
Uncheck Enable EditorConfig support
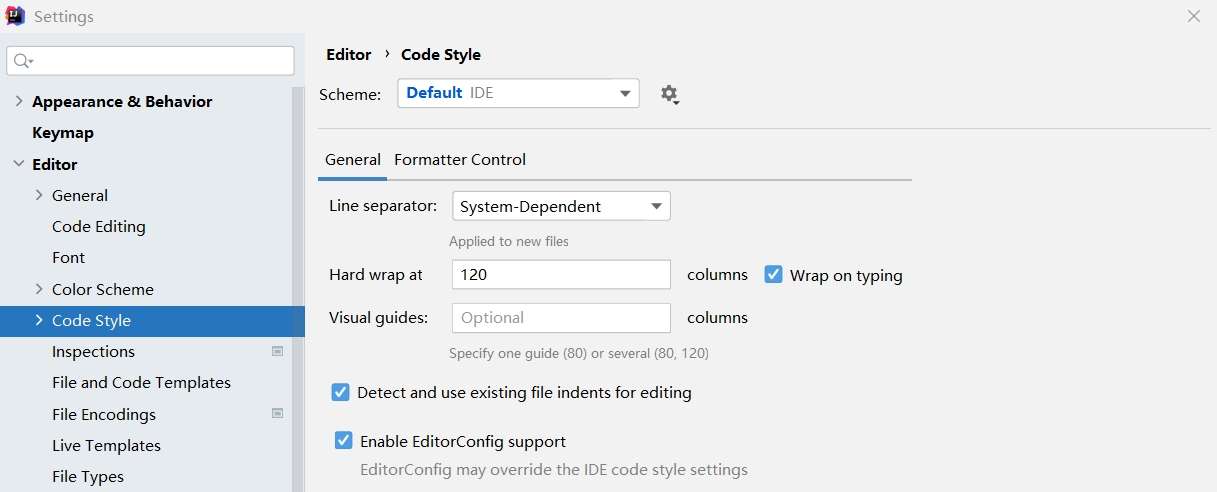tap(343, 441)
